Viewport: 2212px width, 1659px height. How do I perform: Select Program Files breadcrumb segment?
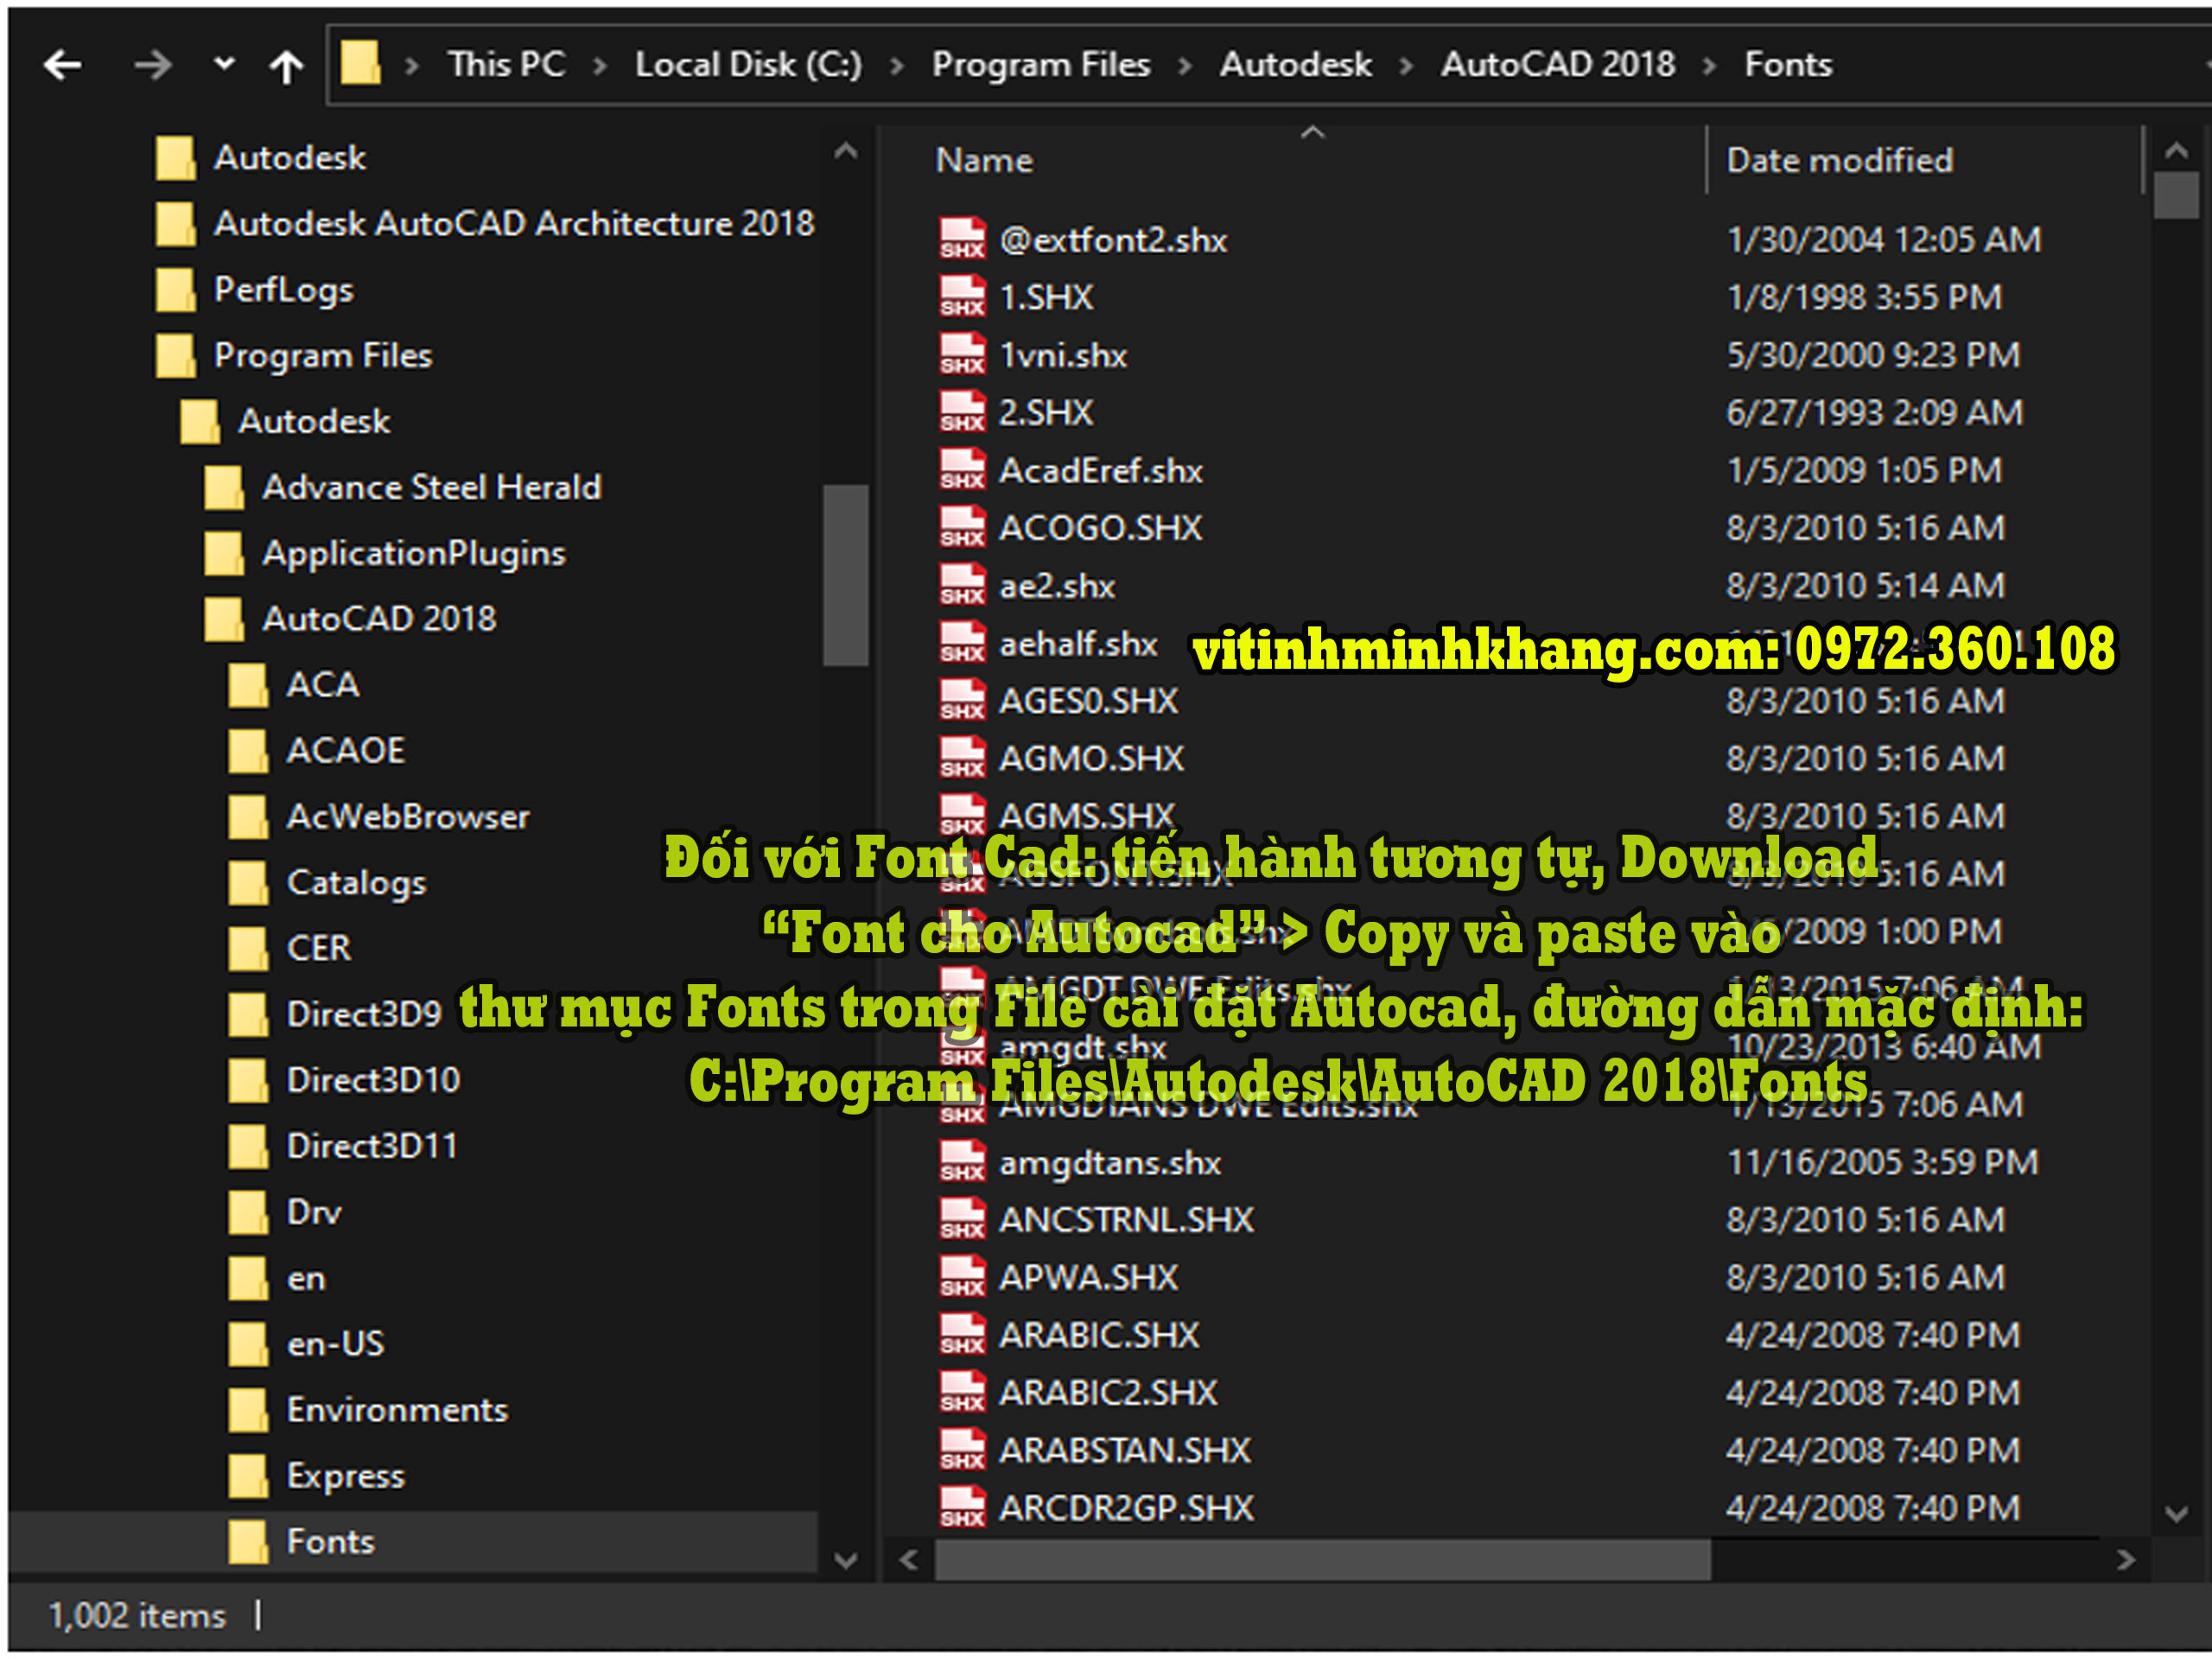(x=1041, y=64)
